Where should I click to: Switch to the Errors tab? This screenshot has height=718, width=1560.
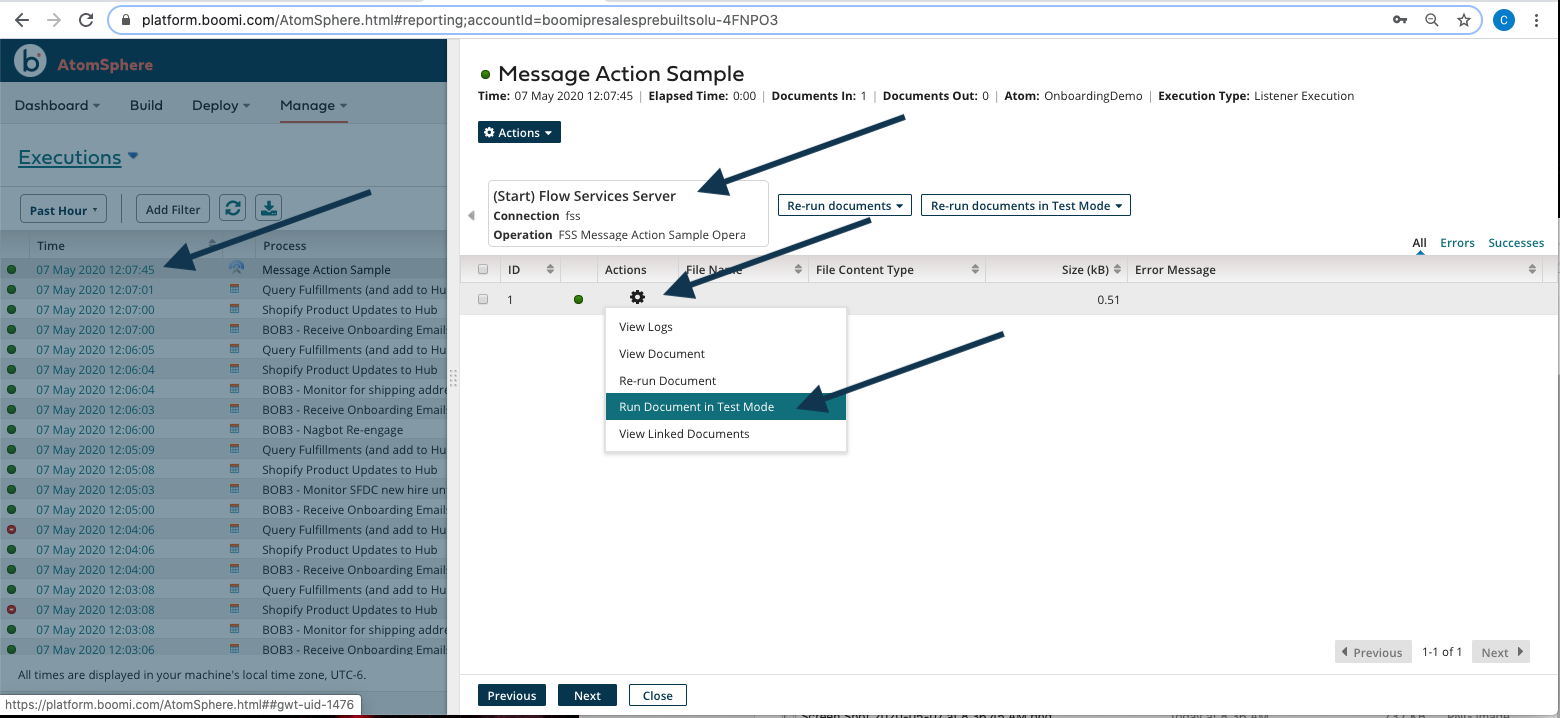pyautogui.click(x=1457, y=242)
